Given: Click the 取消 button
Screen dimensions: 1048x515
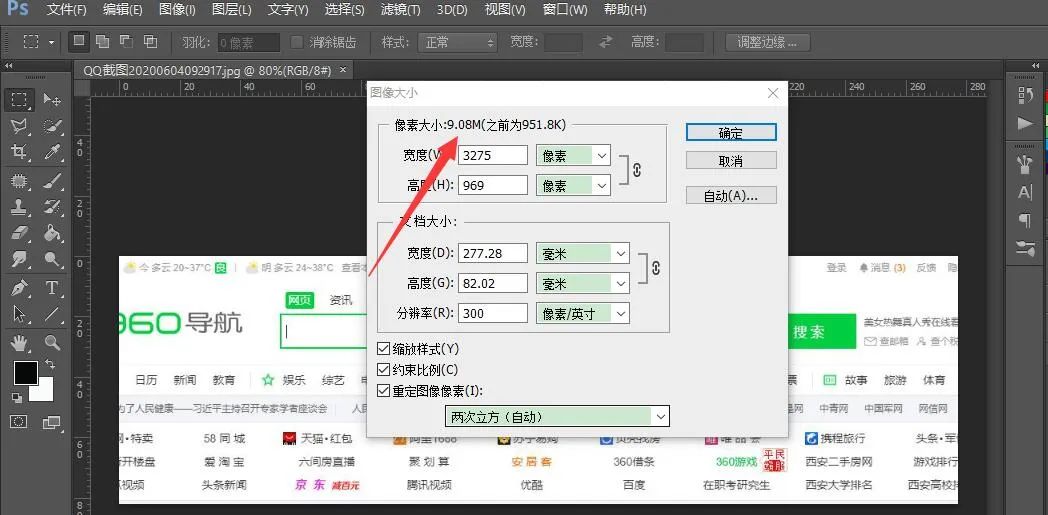Looking at the screenshot, I should coord(731,161).
